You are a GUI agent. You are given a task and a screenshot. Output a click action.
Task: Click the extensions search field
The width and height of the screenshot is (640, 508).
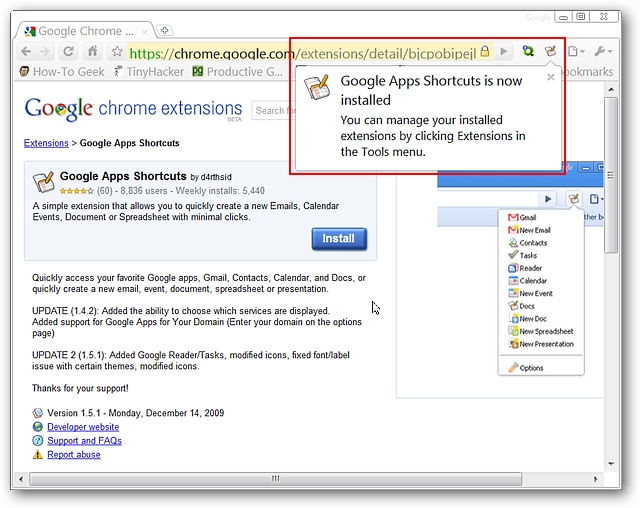point(273,111)
